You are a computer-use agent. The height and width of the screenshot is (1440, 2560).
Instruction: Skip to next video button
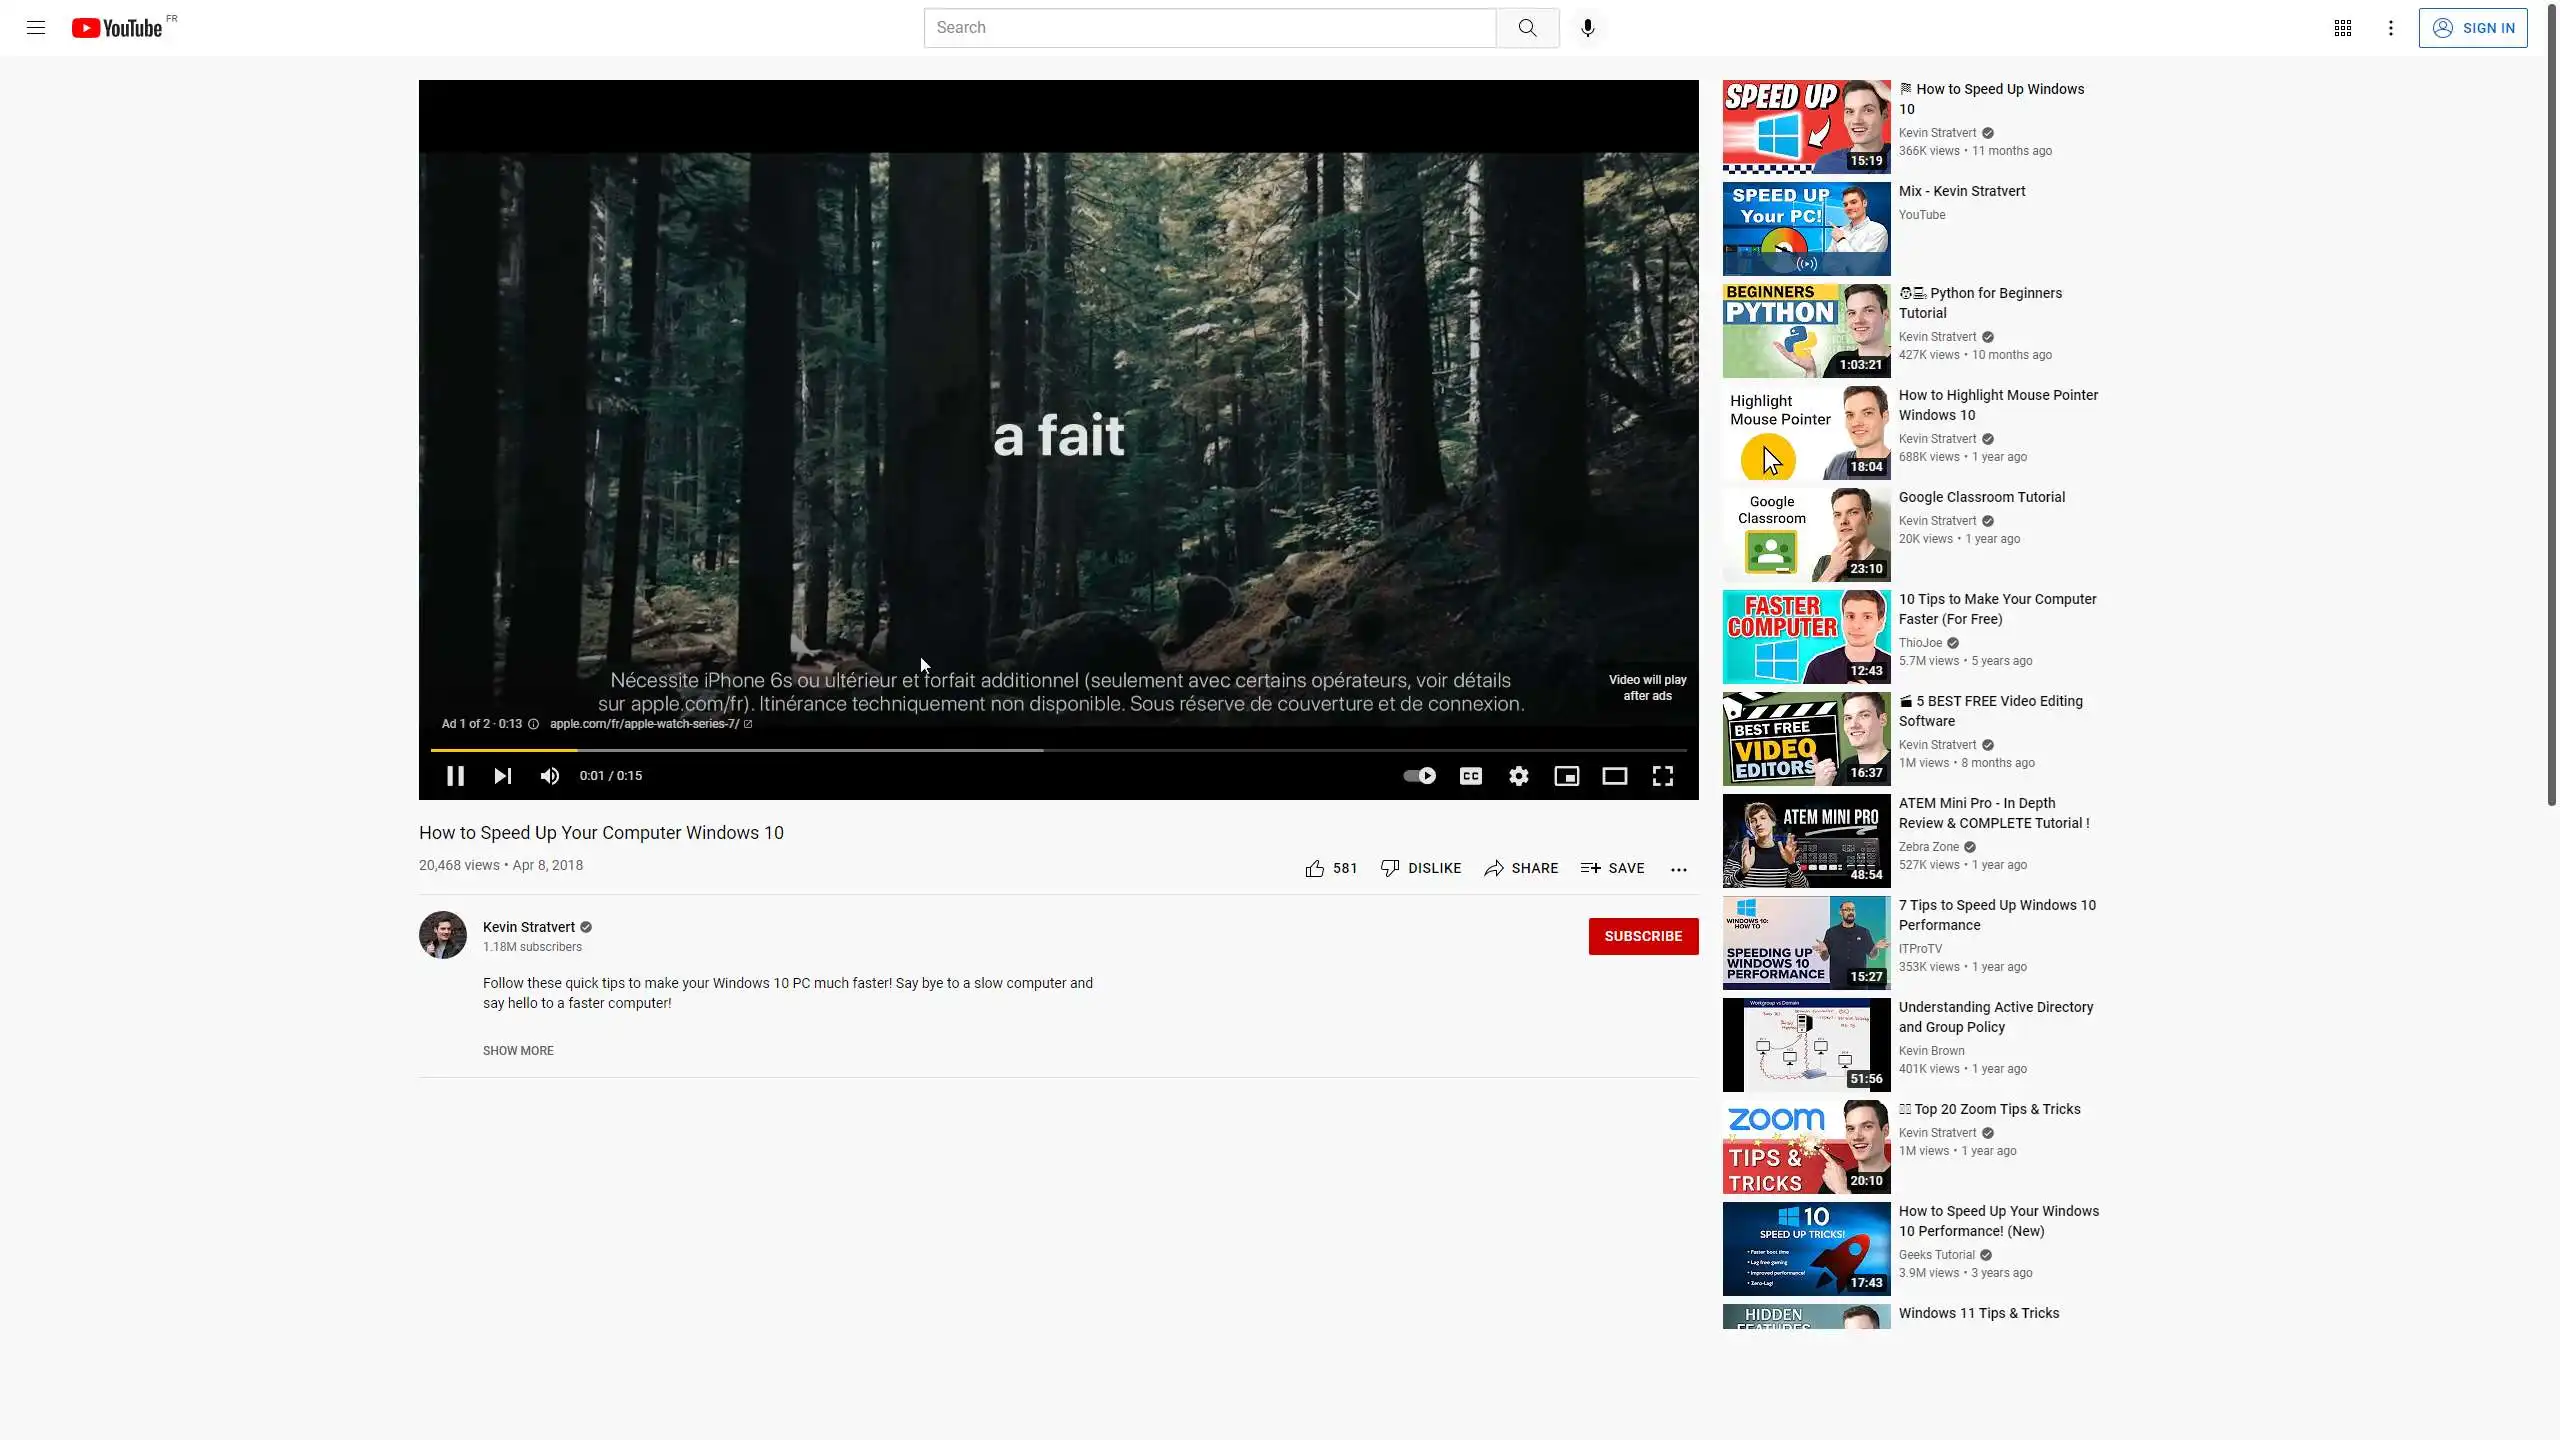(502, 776)
